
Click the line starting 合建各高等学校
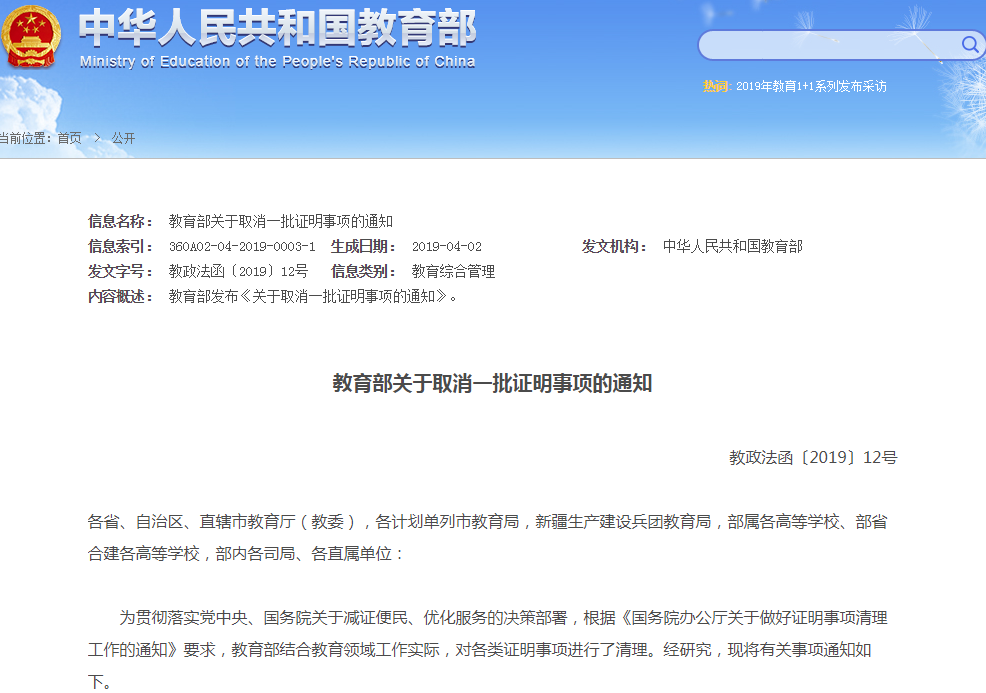(245, 554)
